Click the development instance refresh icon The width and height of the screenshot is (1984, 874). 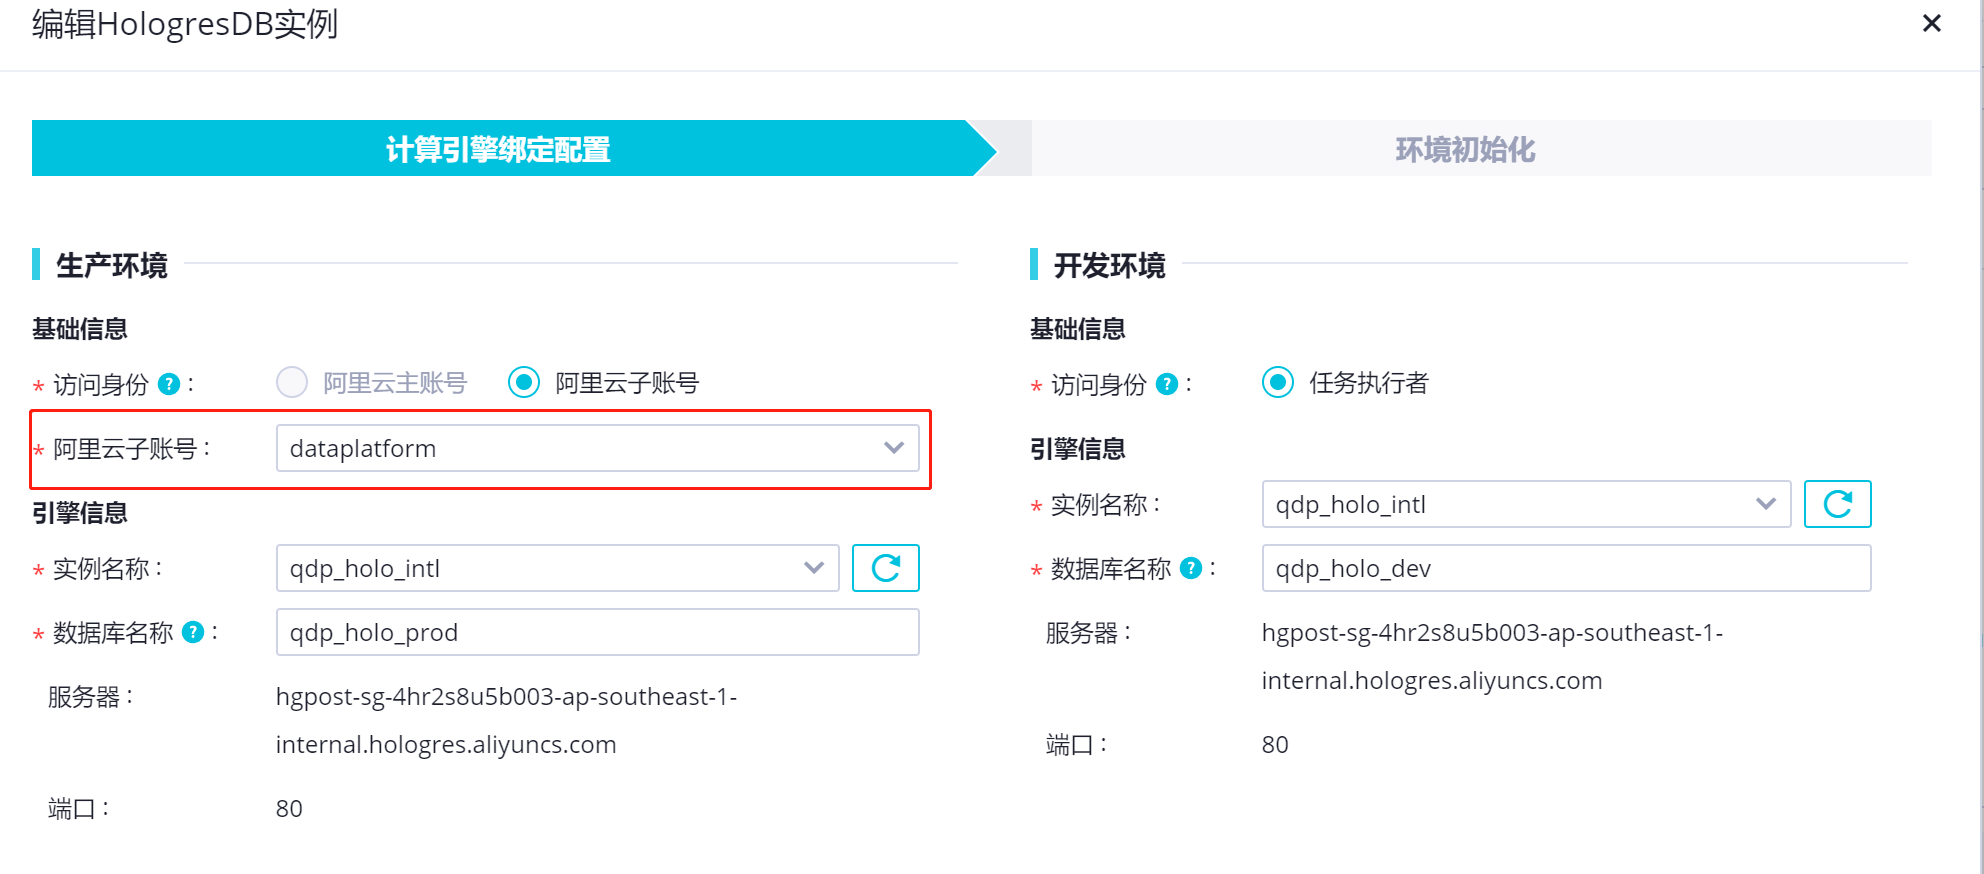tap(1837, 504)
